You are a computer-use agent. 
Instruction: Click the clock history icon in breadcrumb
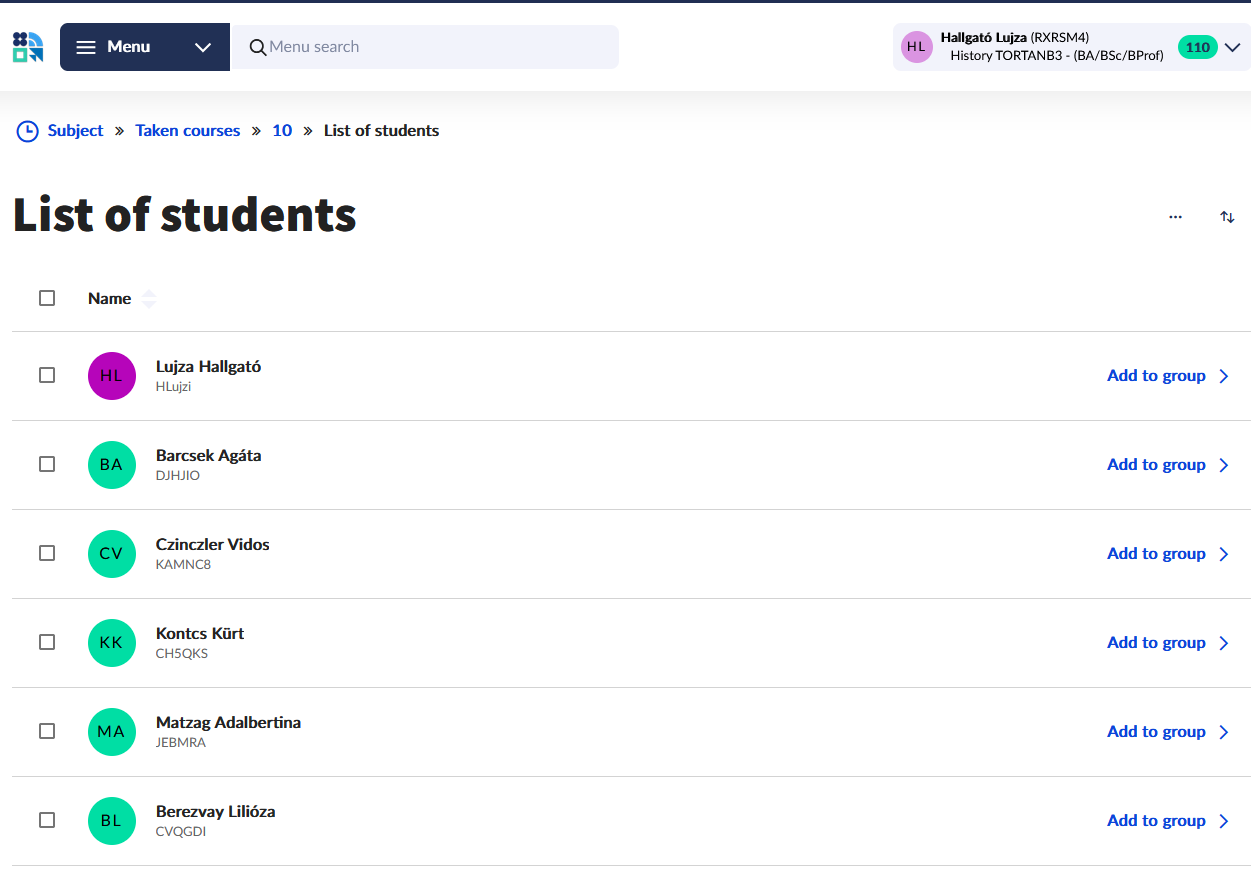coord(27,131)
